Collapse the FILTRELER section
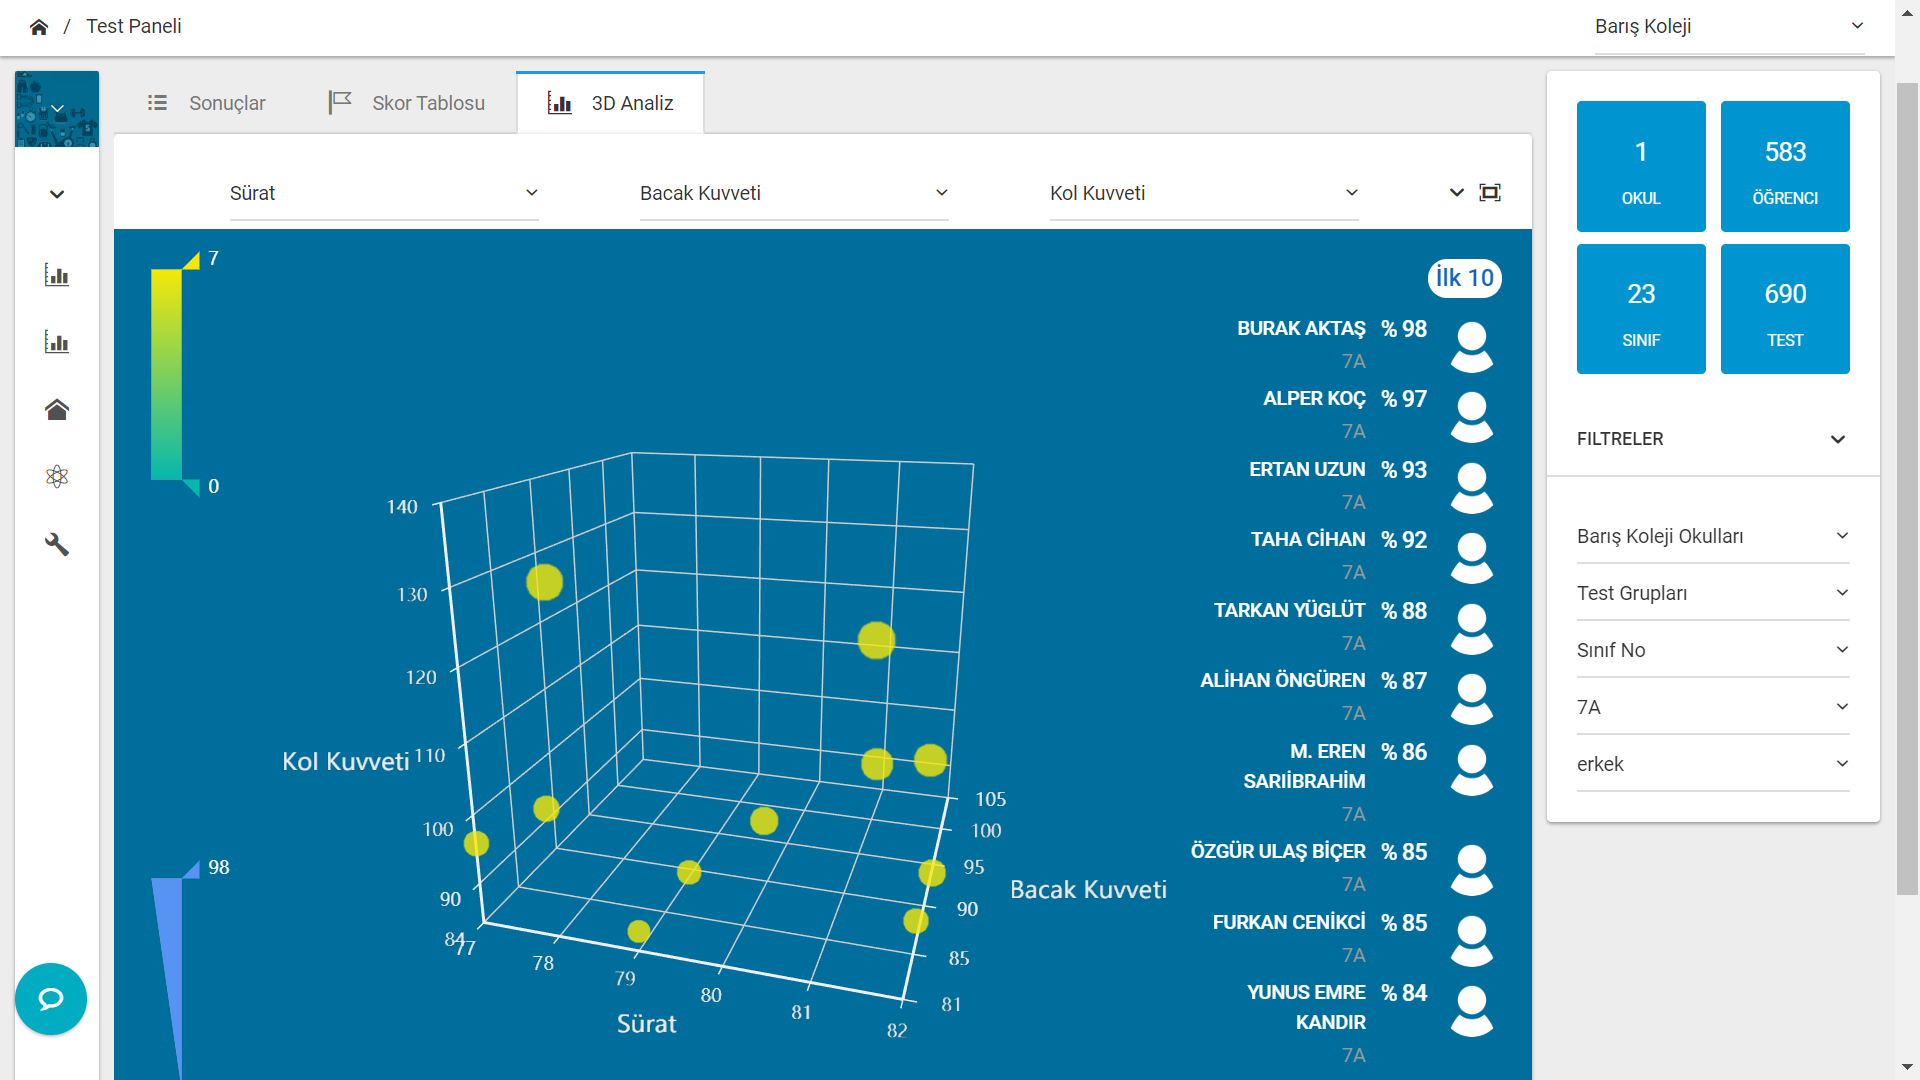The height and width of the screenshot is (1080, 1920). point(1837,439)
